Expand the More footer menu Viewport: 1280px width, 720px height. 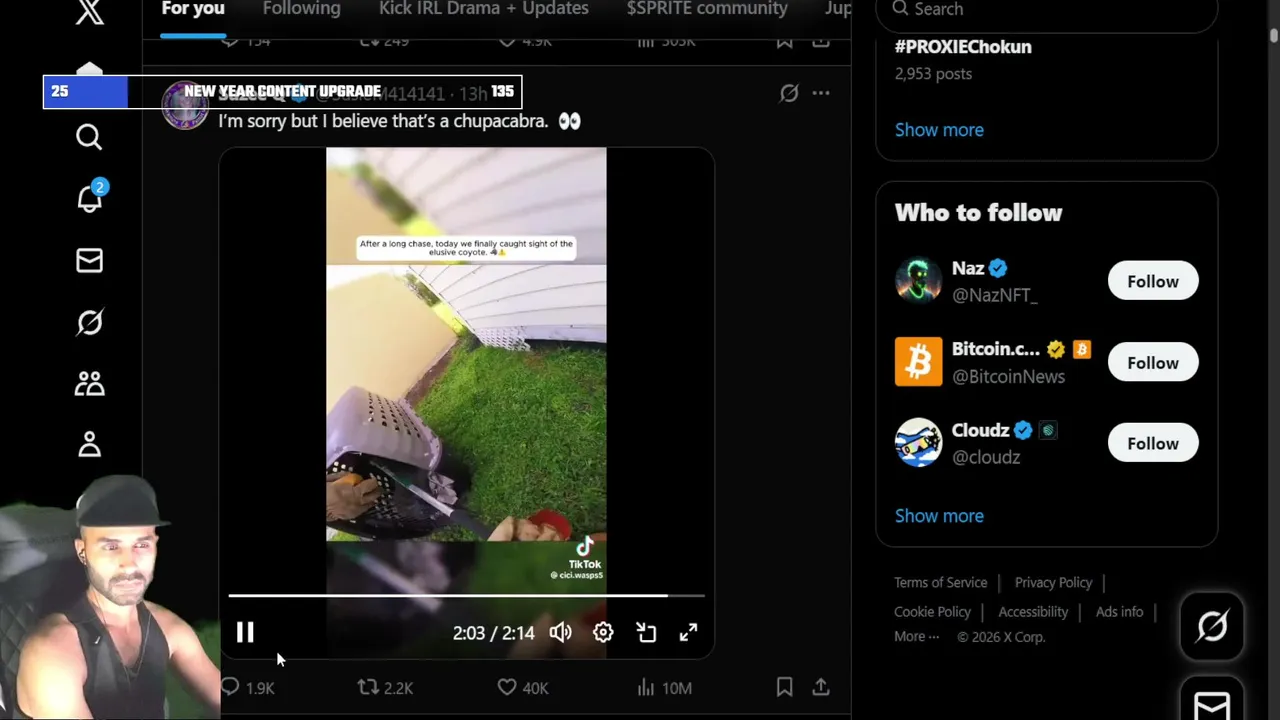click(x=916, y=637)
